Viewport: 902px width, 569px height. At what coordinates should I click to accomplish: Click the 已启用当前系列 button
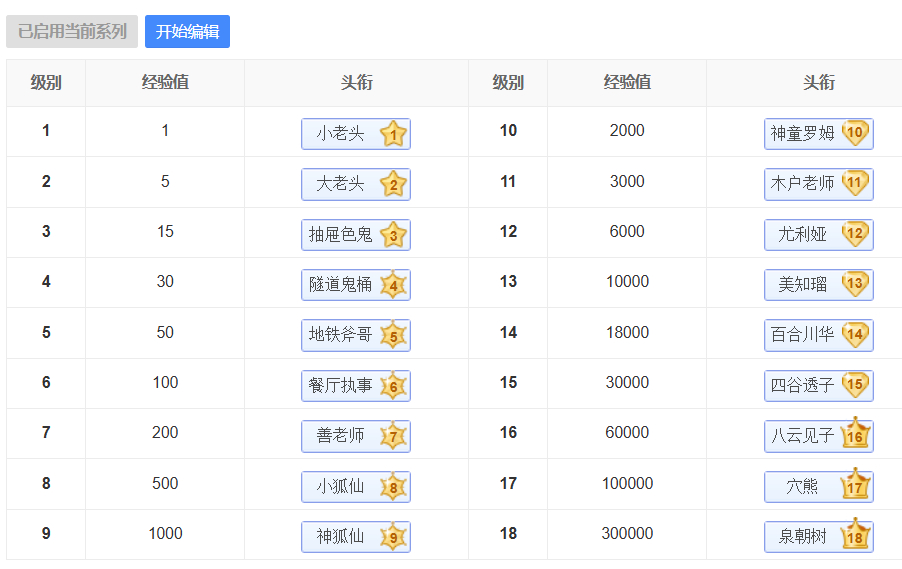(x=72, y=32)
